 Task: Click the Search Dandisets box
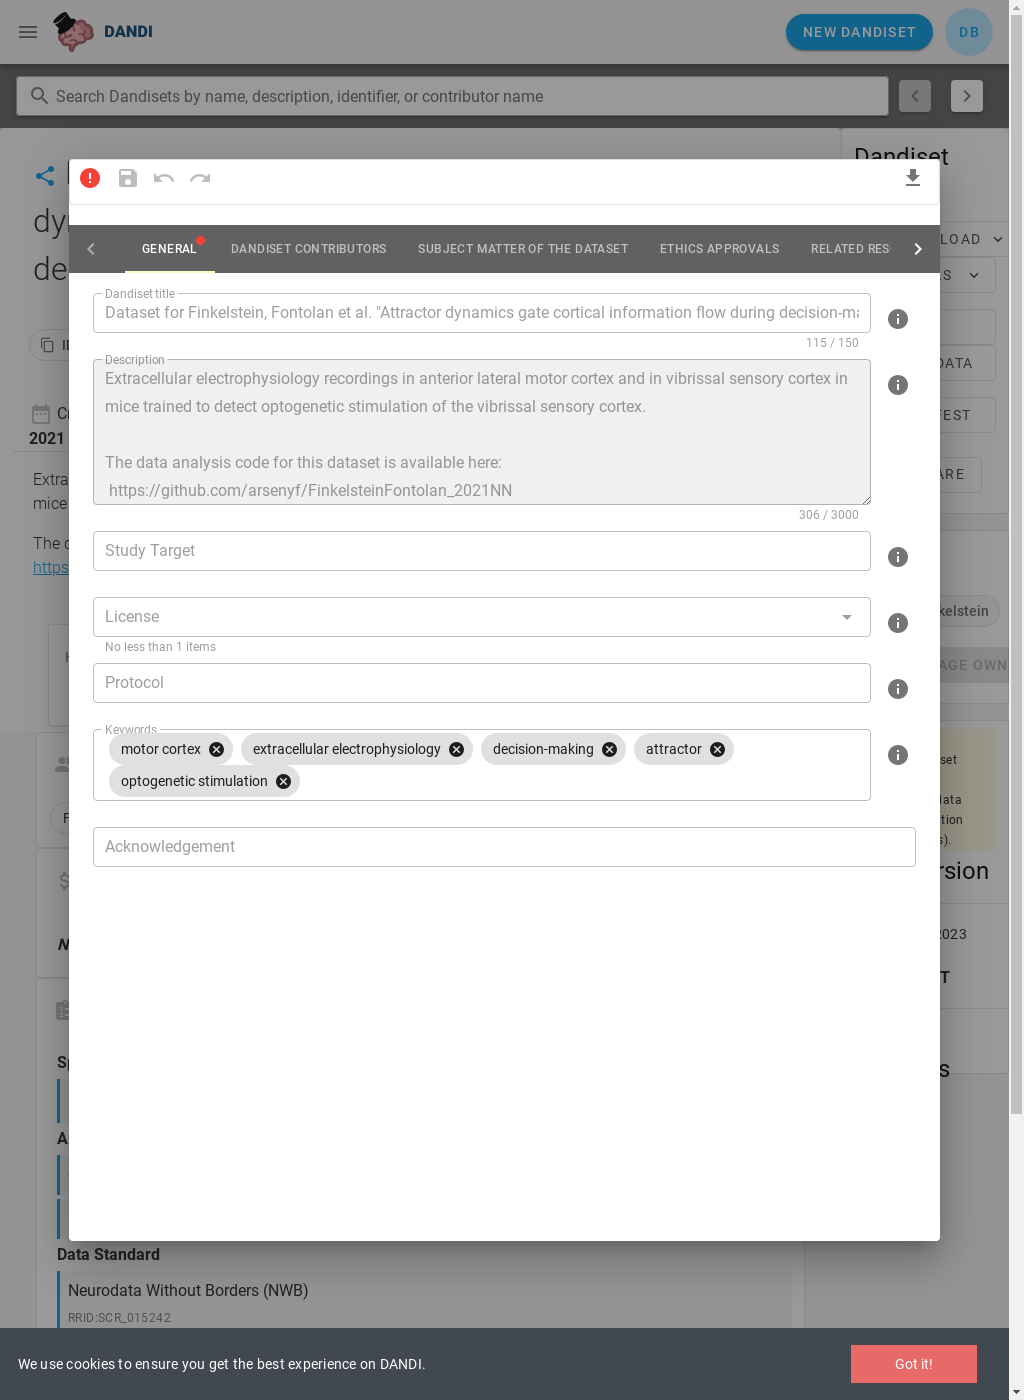[x=452, y=96]
